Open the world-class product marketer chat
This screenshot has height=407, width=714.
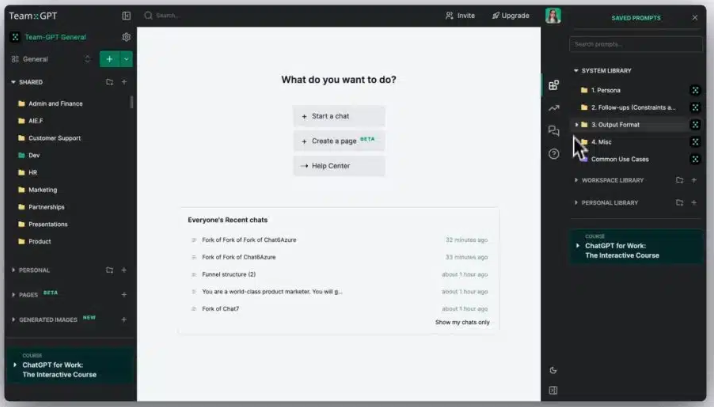click(x=272, y=292)
